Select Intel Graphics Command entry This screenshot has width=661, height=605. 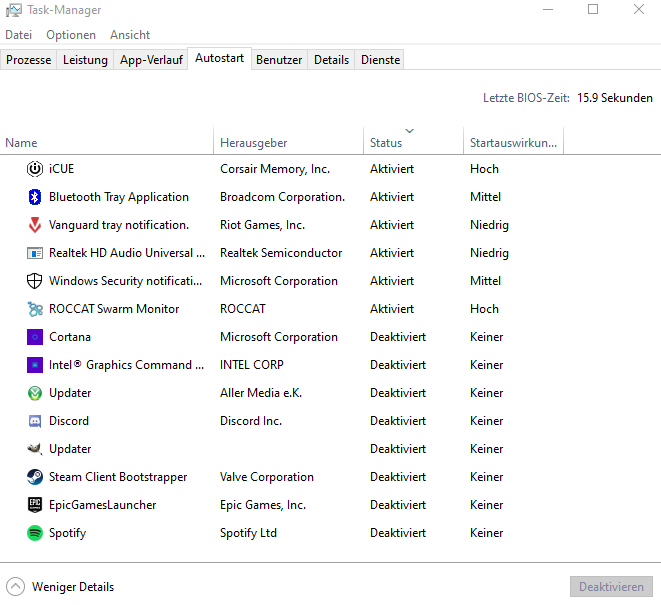126,365
